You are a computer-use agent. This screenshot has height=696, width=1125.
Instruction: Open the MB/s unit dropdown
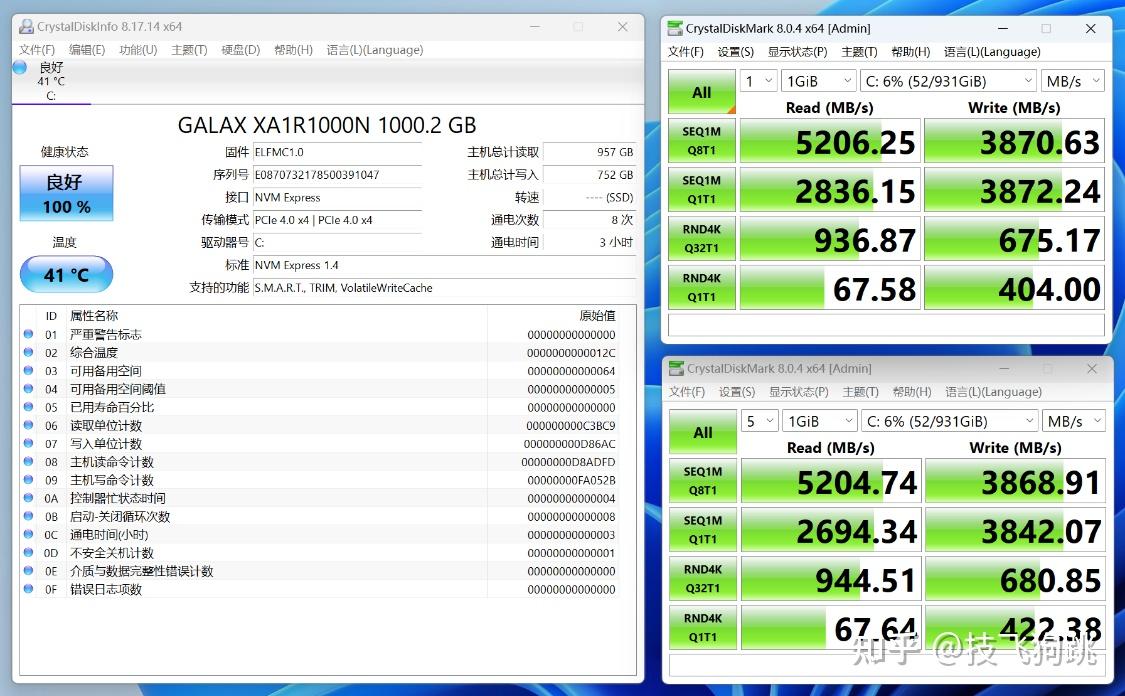pos(1073,80)
